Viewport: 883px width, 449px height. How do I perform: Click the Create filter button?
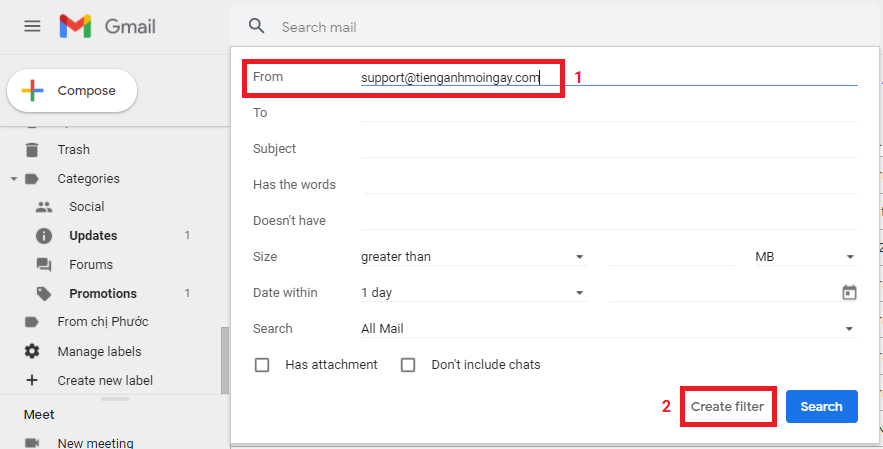pyautogui.click(x=727, y=407)
